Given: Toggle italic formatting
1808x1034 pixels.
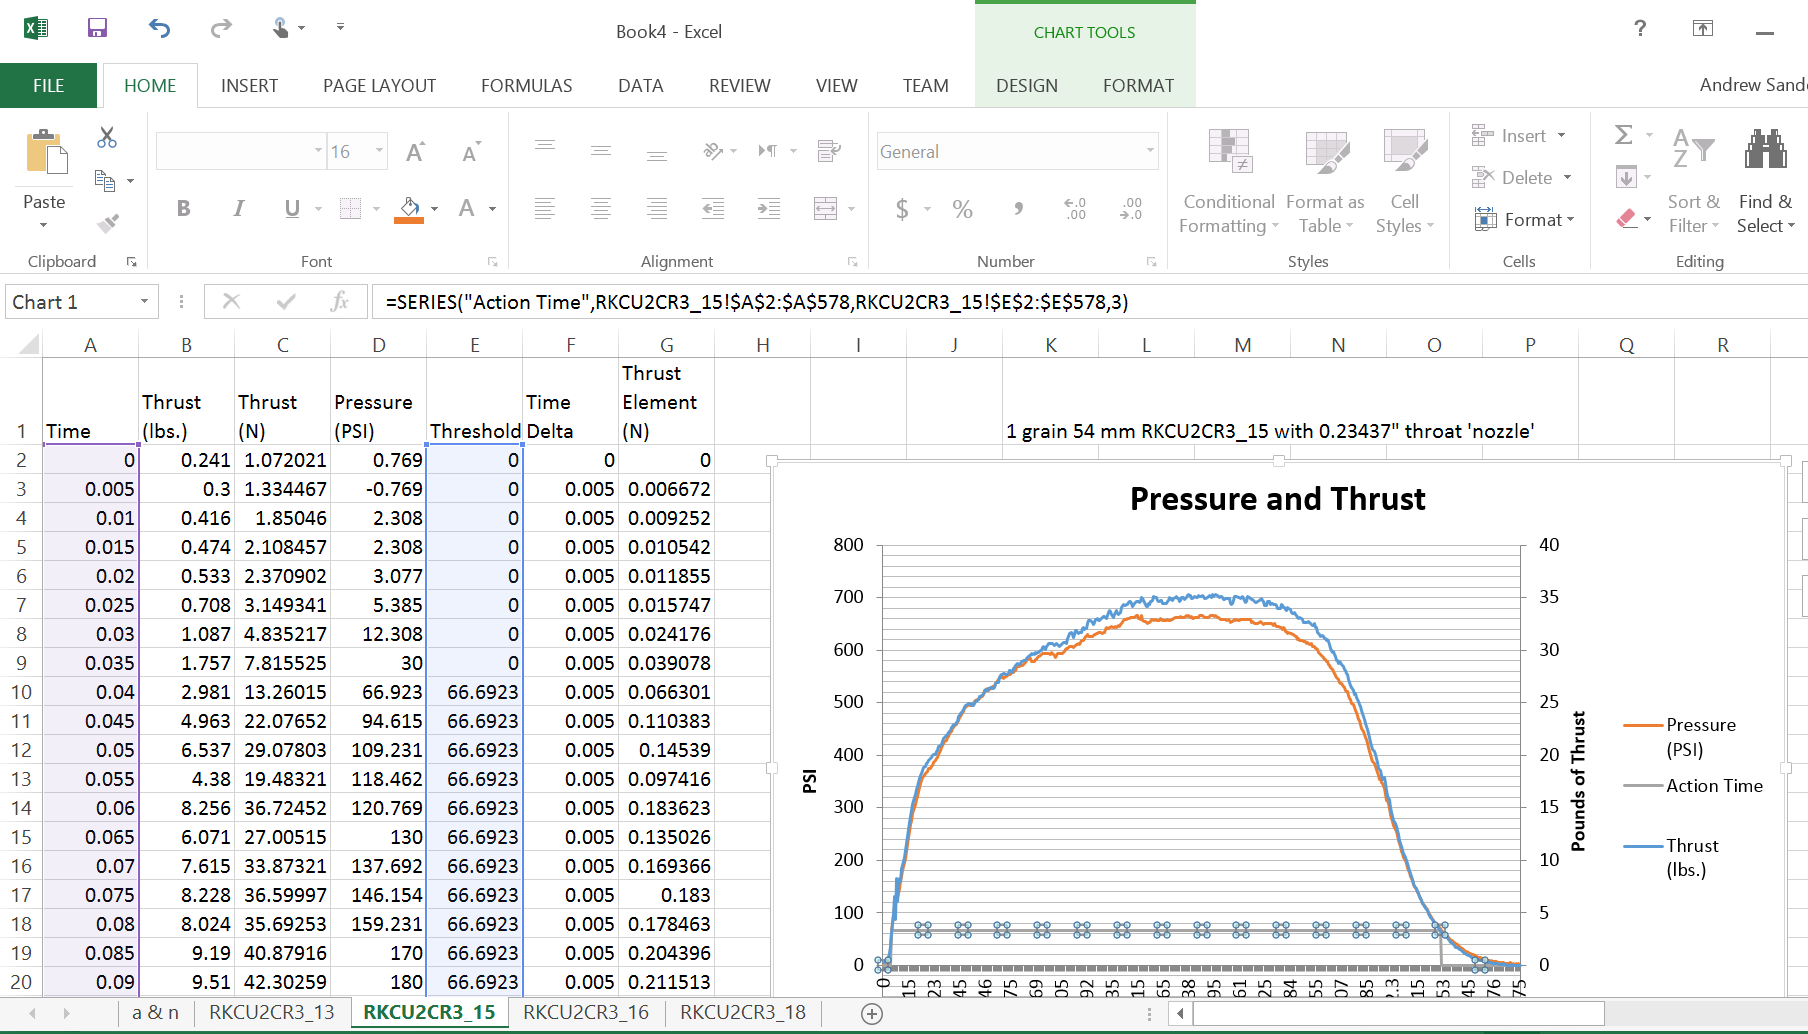Looking at the screenshot, I should (x=238, y=208).
